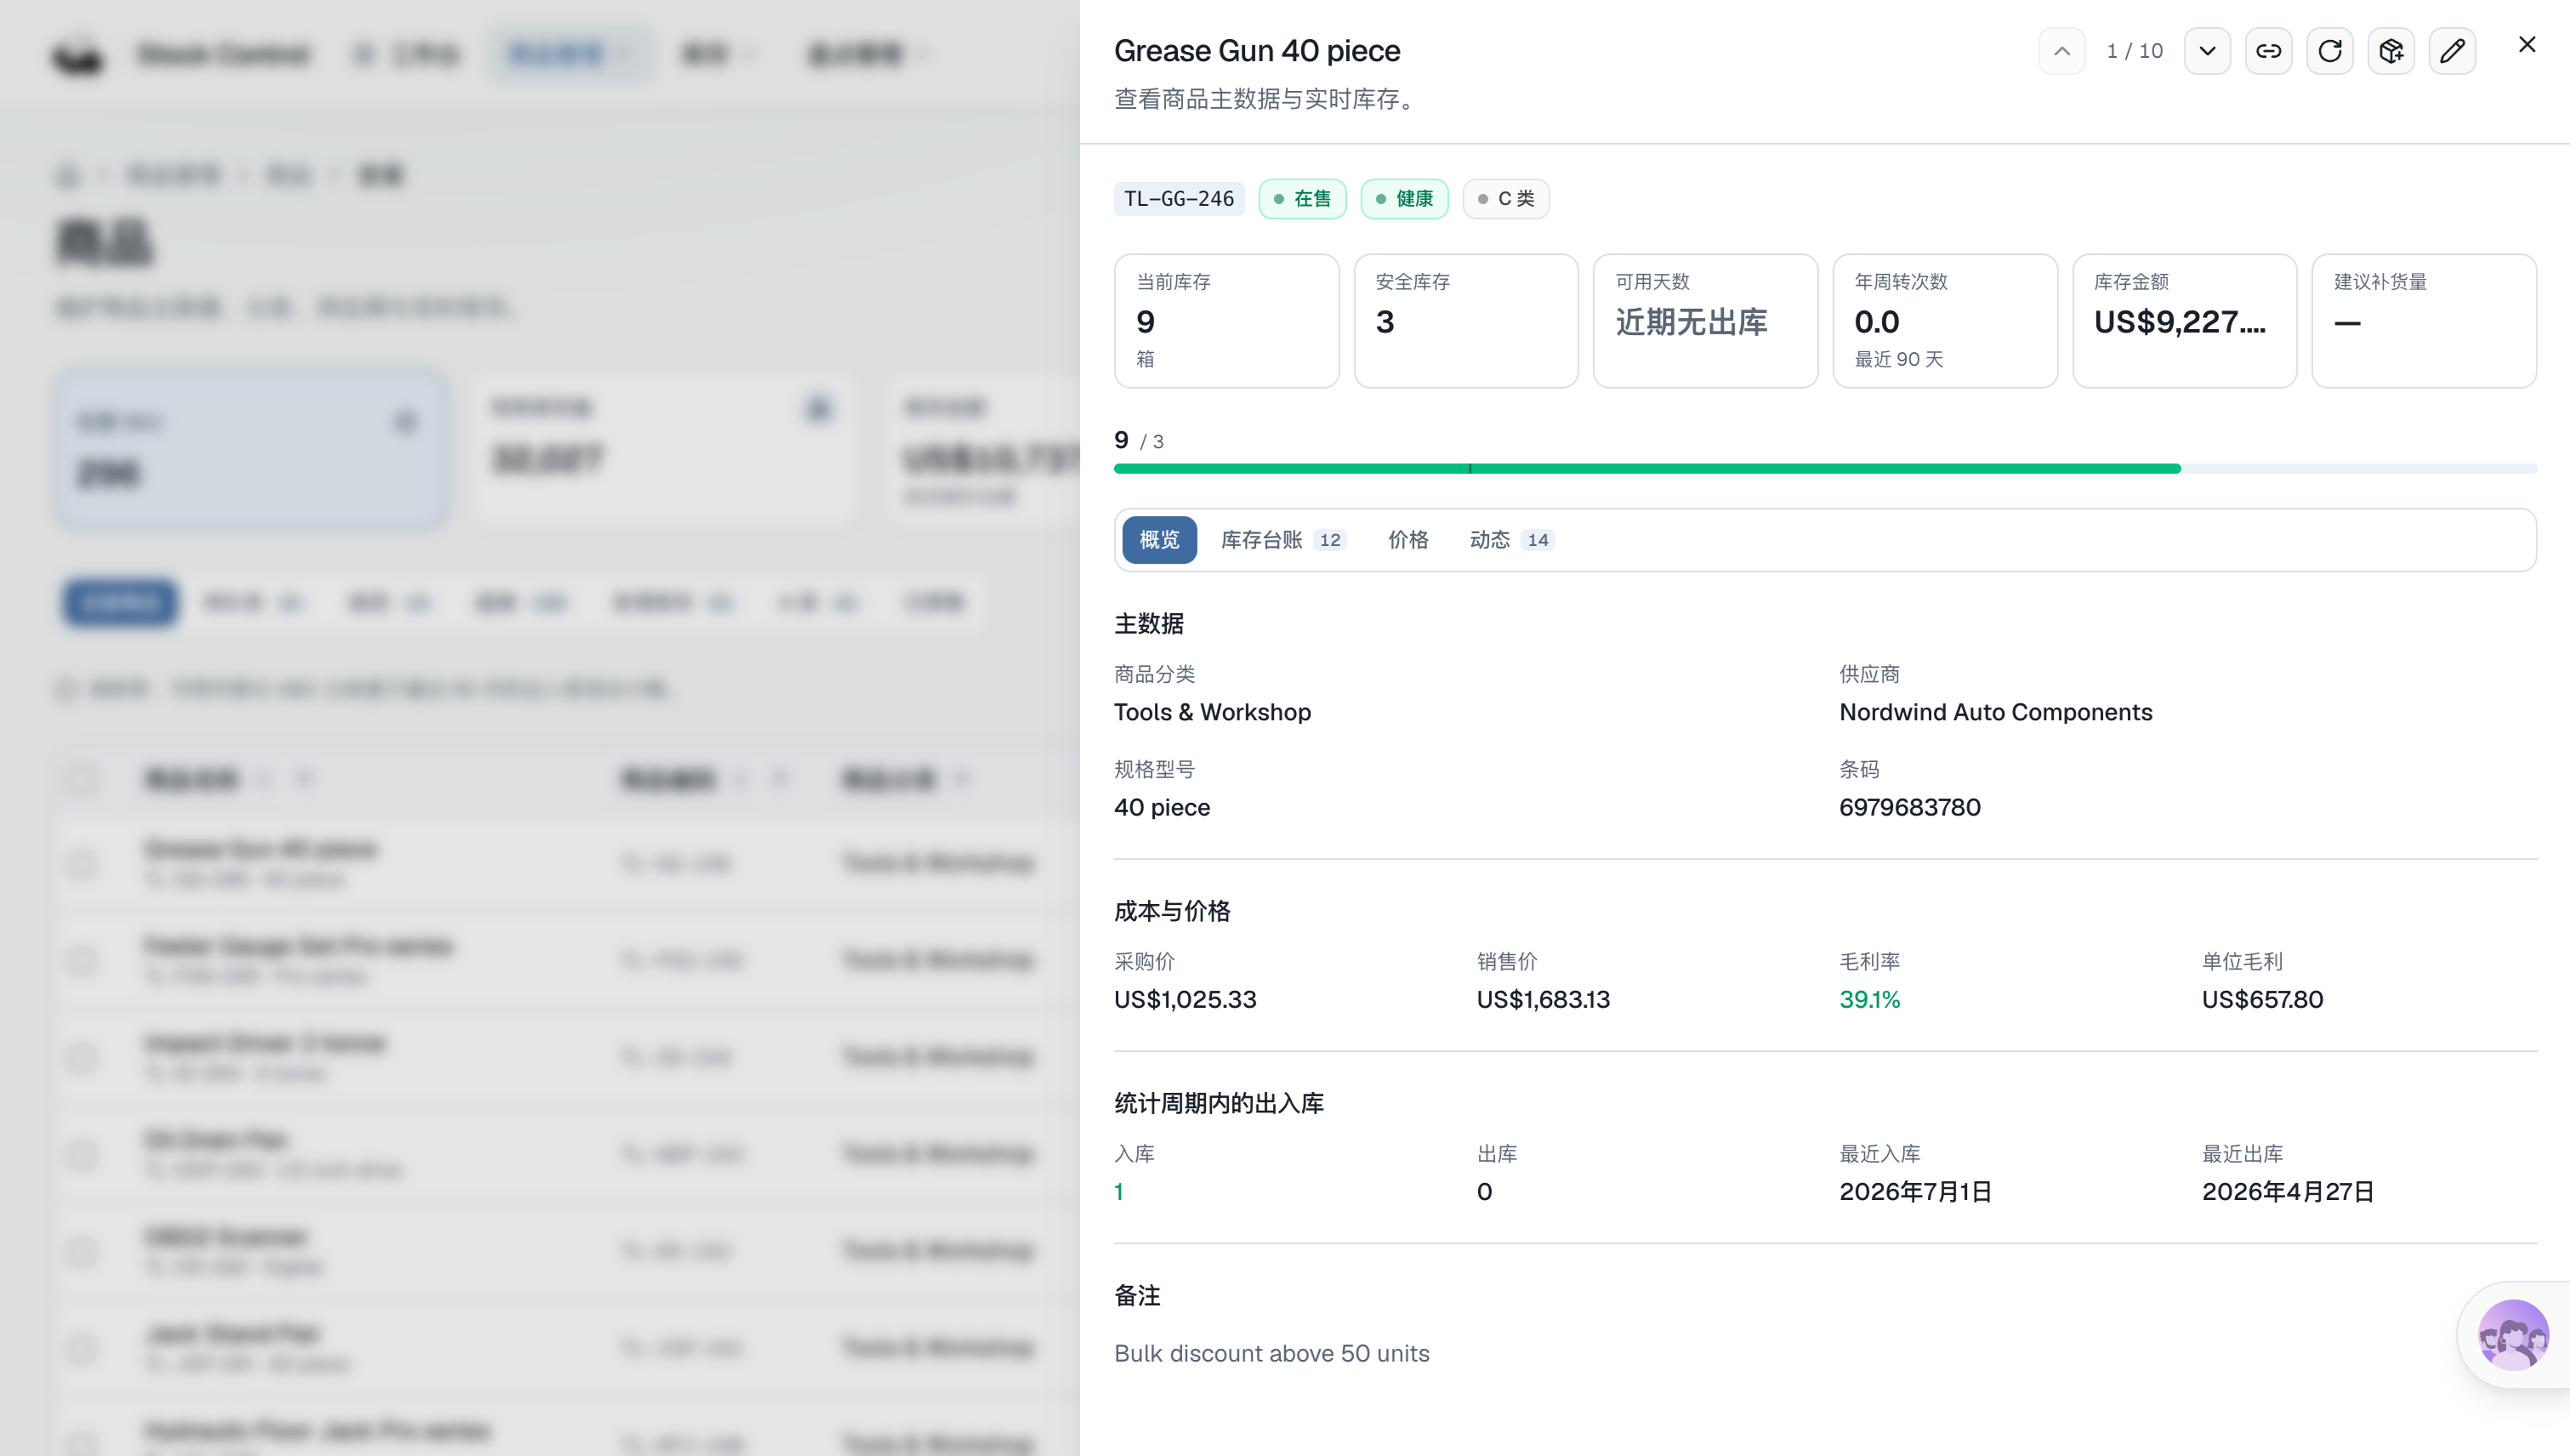Click purchase price US$1,025.33
Screen dimensions: 2570x1456
click(x=1185, y=999)
